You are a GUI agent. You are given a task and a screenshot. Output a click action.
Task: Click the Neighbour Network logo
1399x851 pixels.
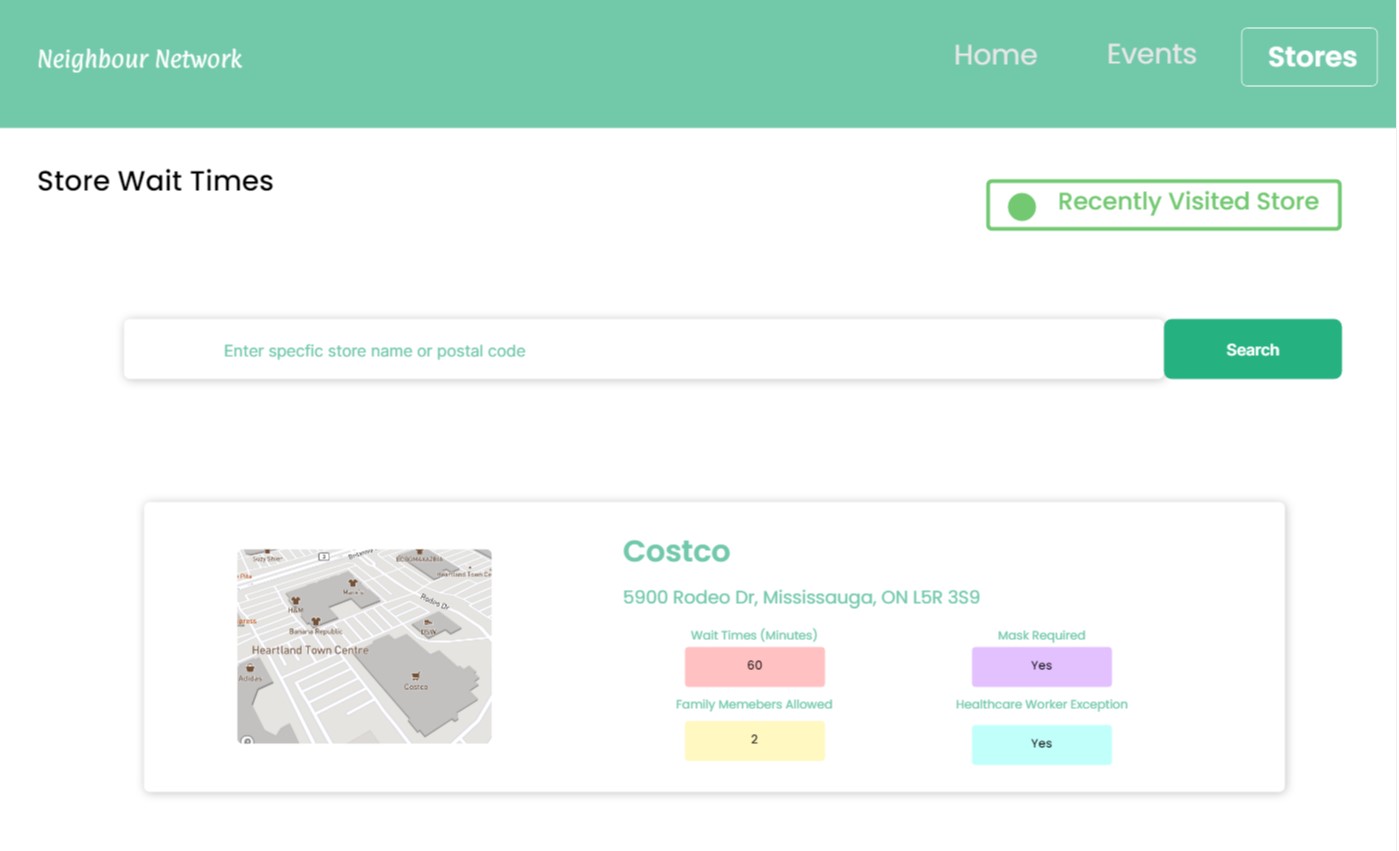pyautogui.click(x=140, y=59)
